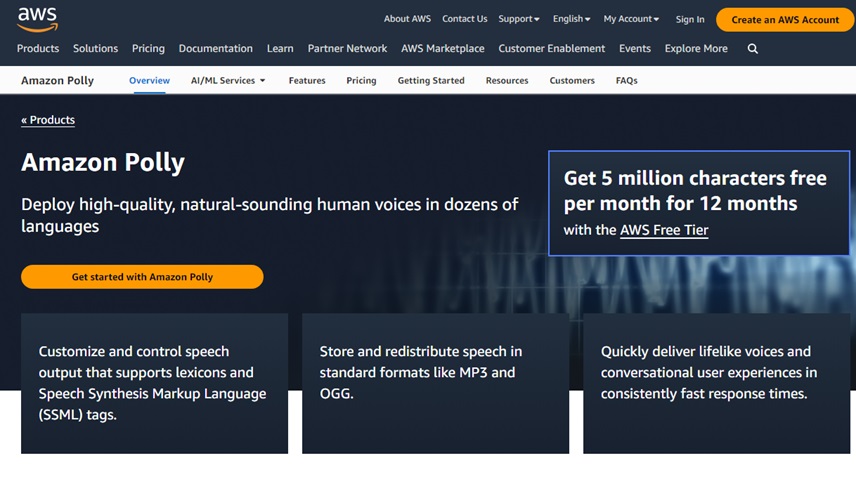Image resolution: width=856 pixels, height=477 pixels.
Task: Expand My Account dropdown
Action: (x=631, y=19)
